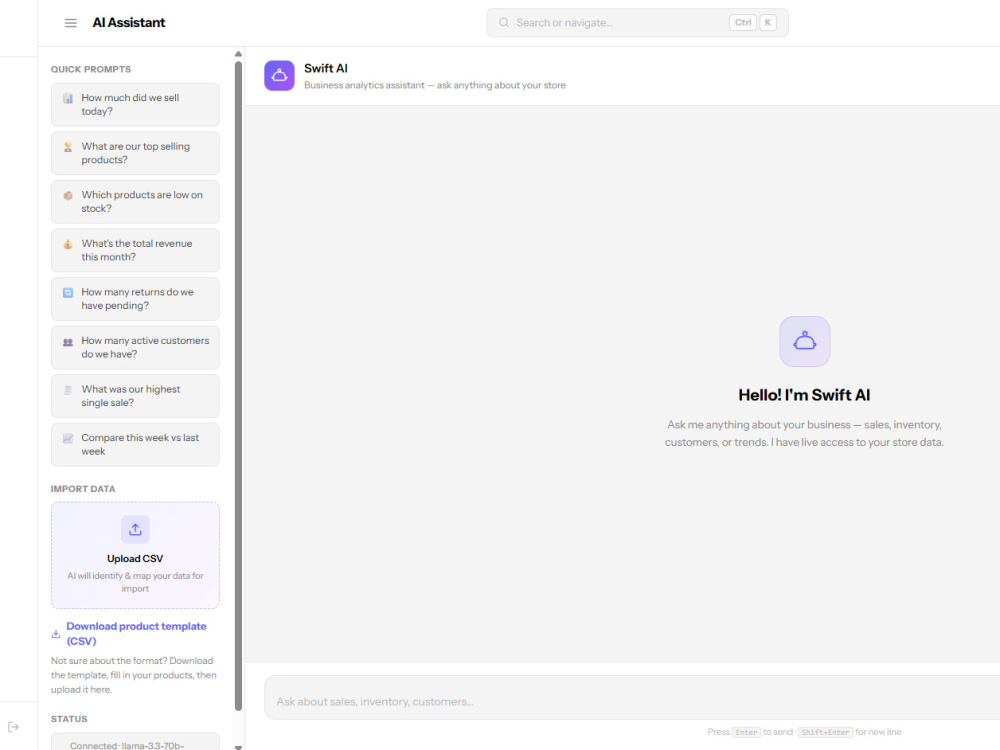The width and height of the screenshot is (1000, 750).
Task: Select 'Compare this week vs last week' prompt
Action: [x=135, y=445]
